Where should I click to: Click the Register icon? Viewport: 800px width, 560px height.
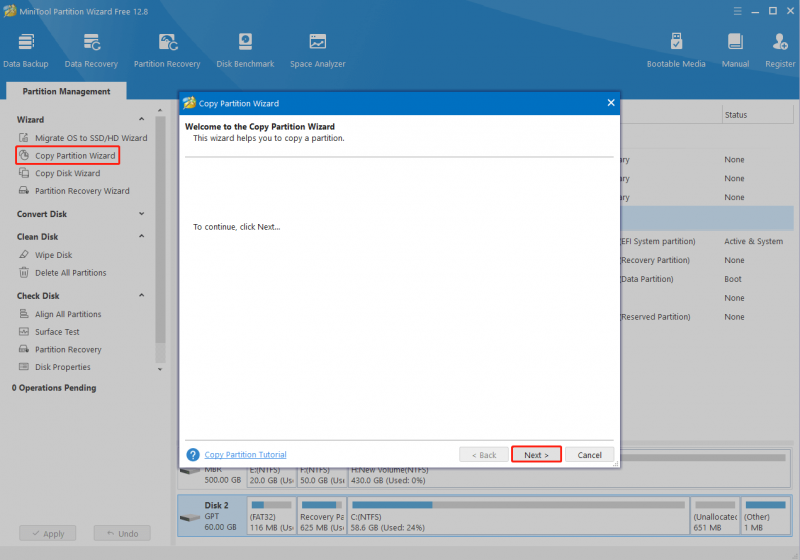point(780,50)
